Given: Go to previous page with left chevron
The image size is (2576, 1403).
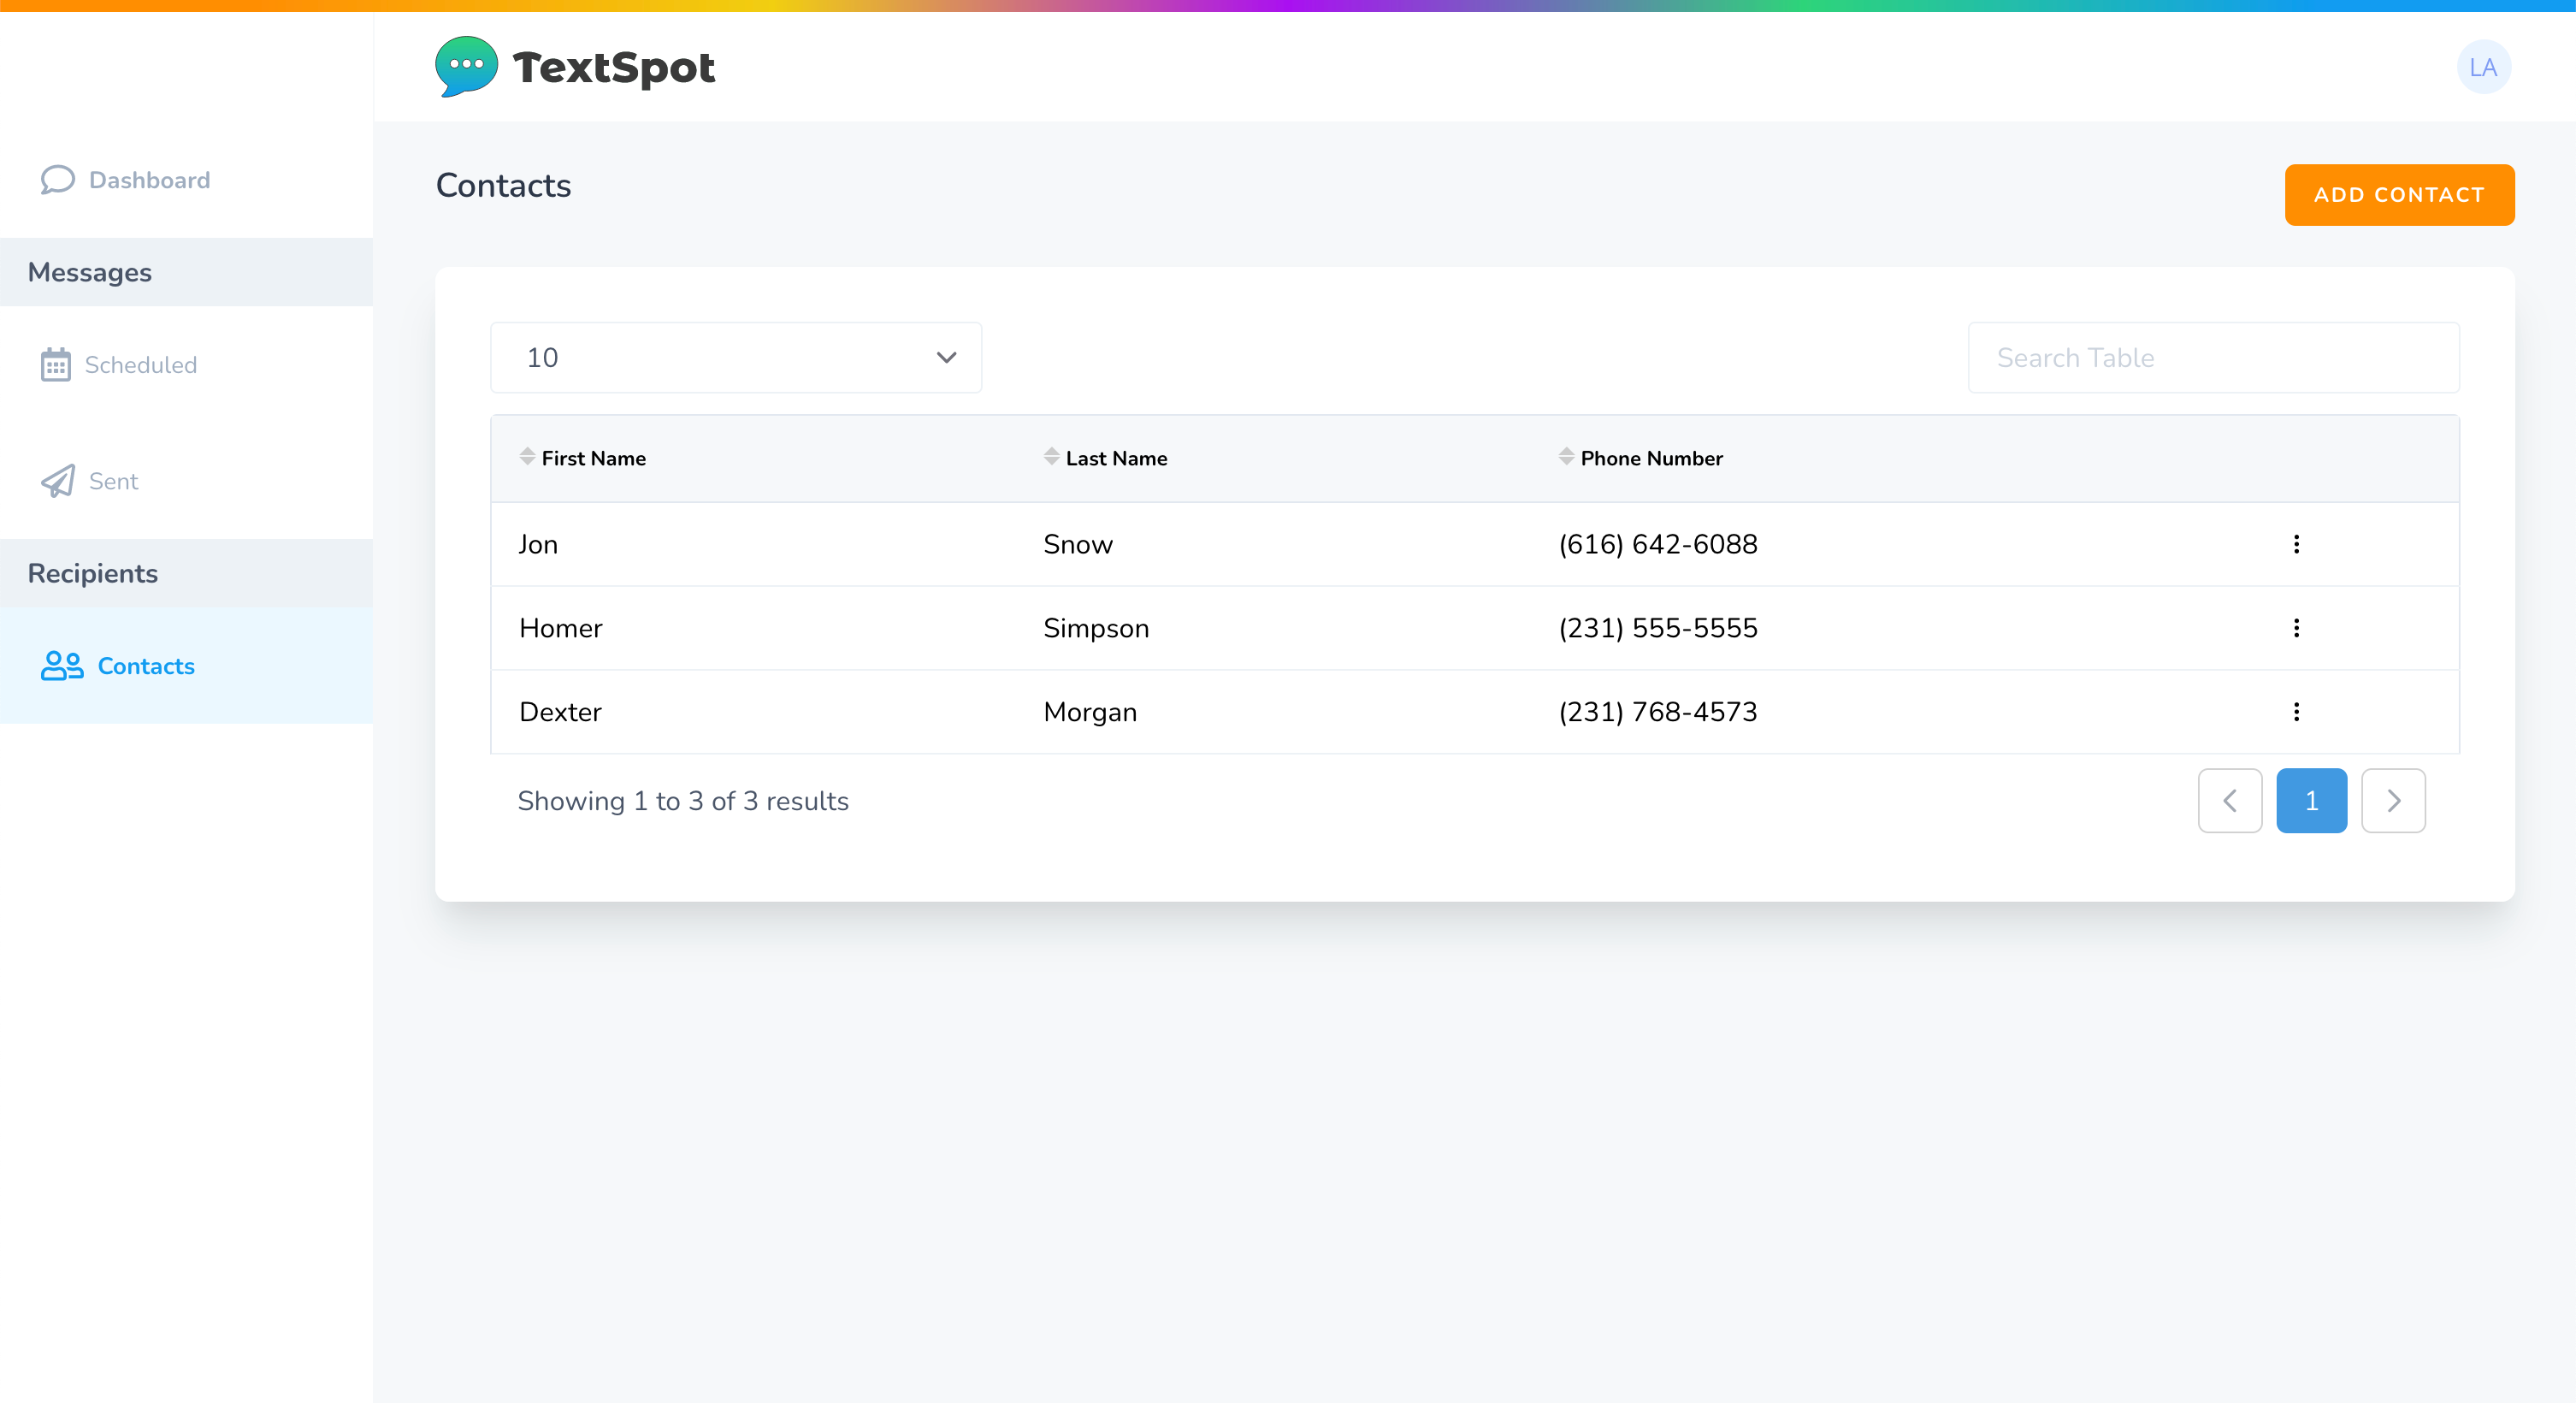Looking at the screenshot, I should tap(2230, 801).
